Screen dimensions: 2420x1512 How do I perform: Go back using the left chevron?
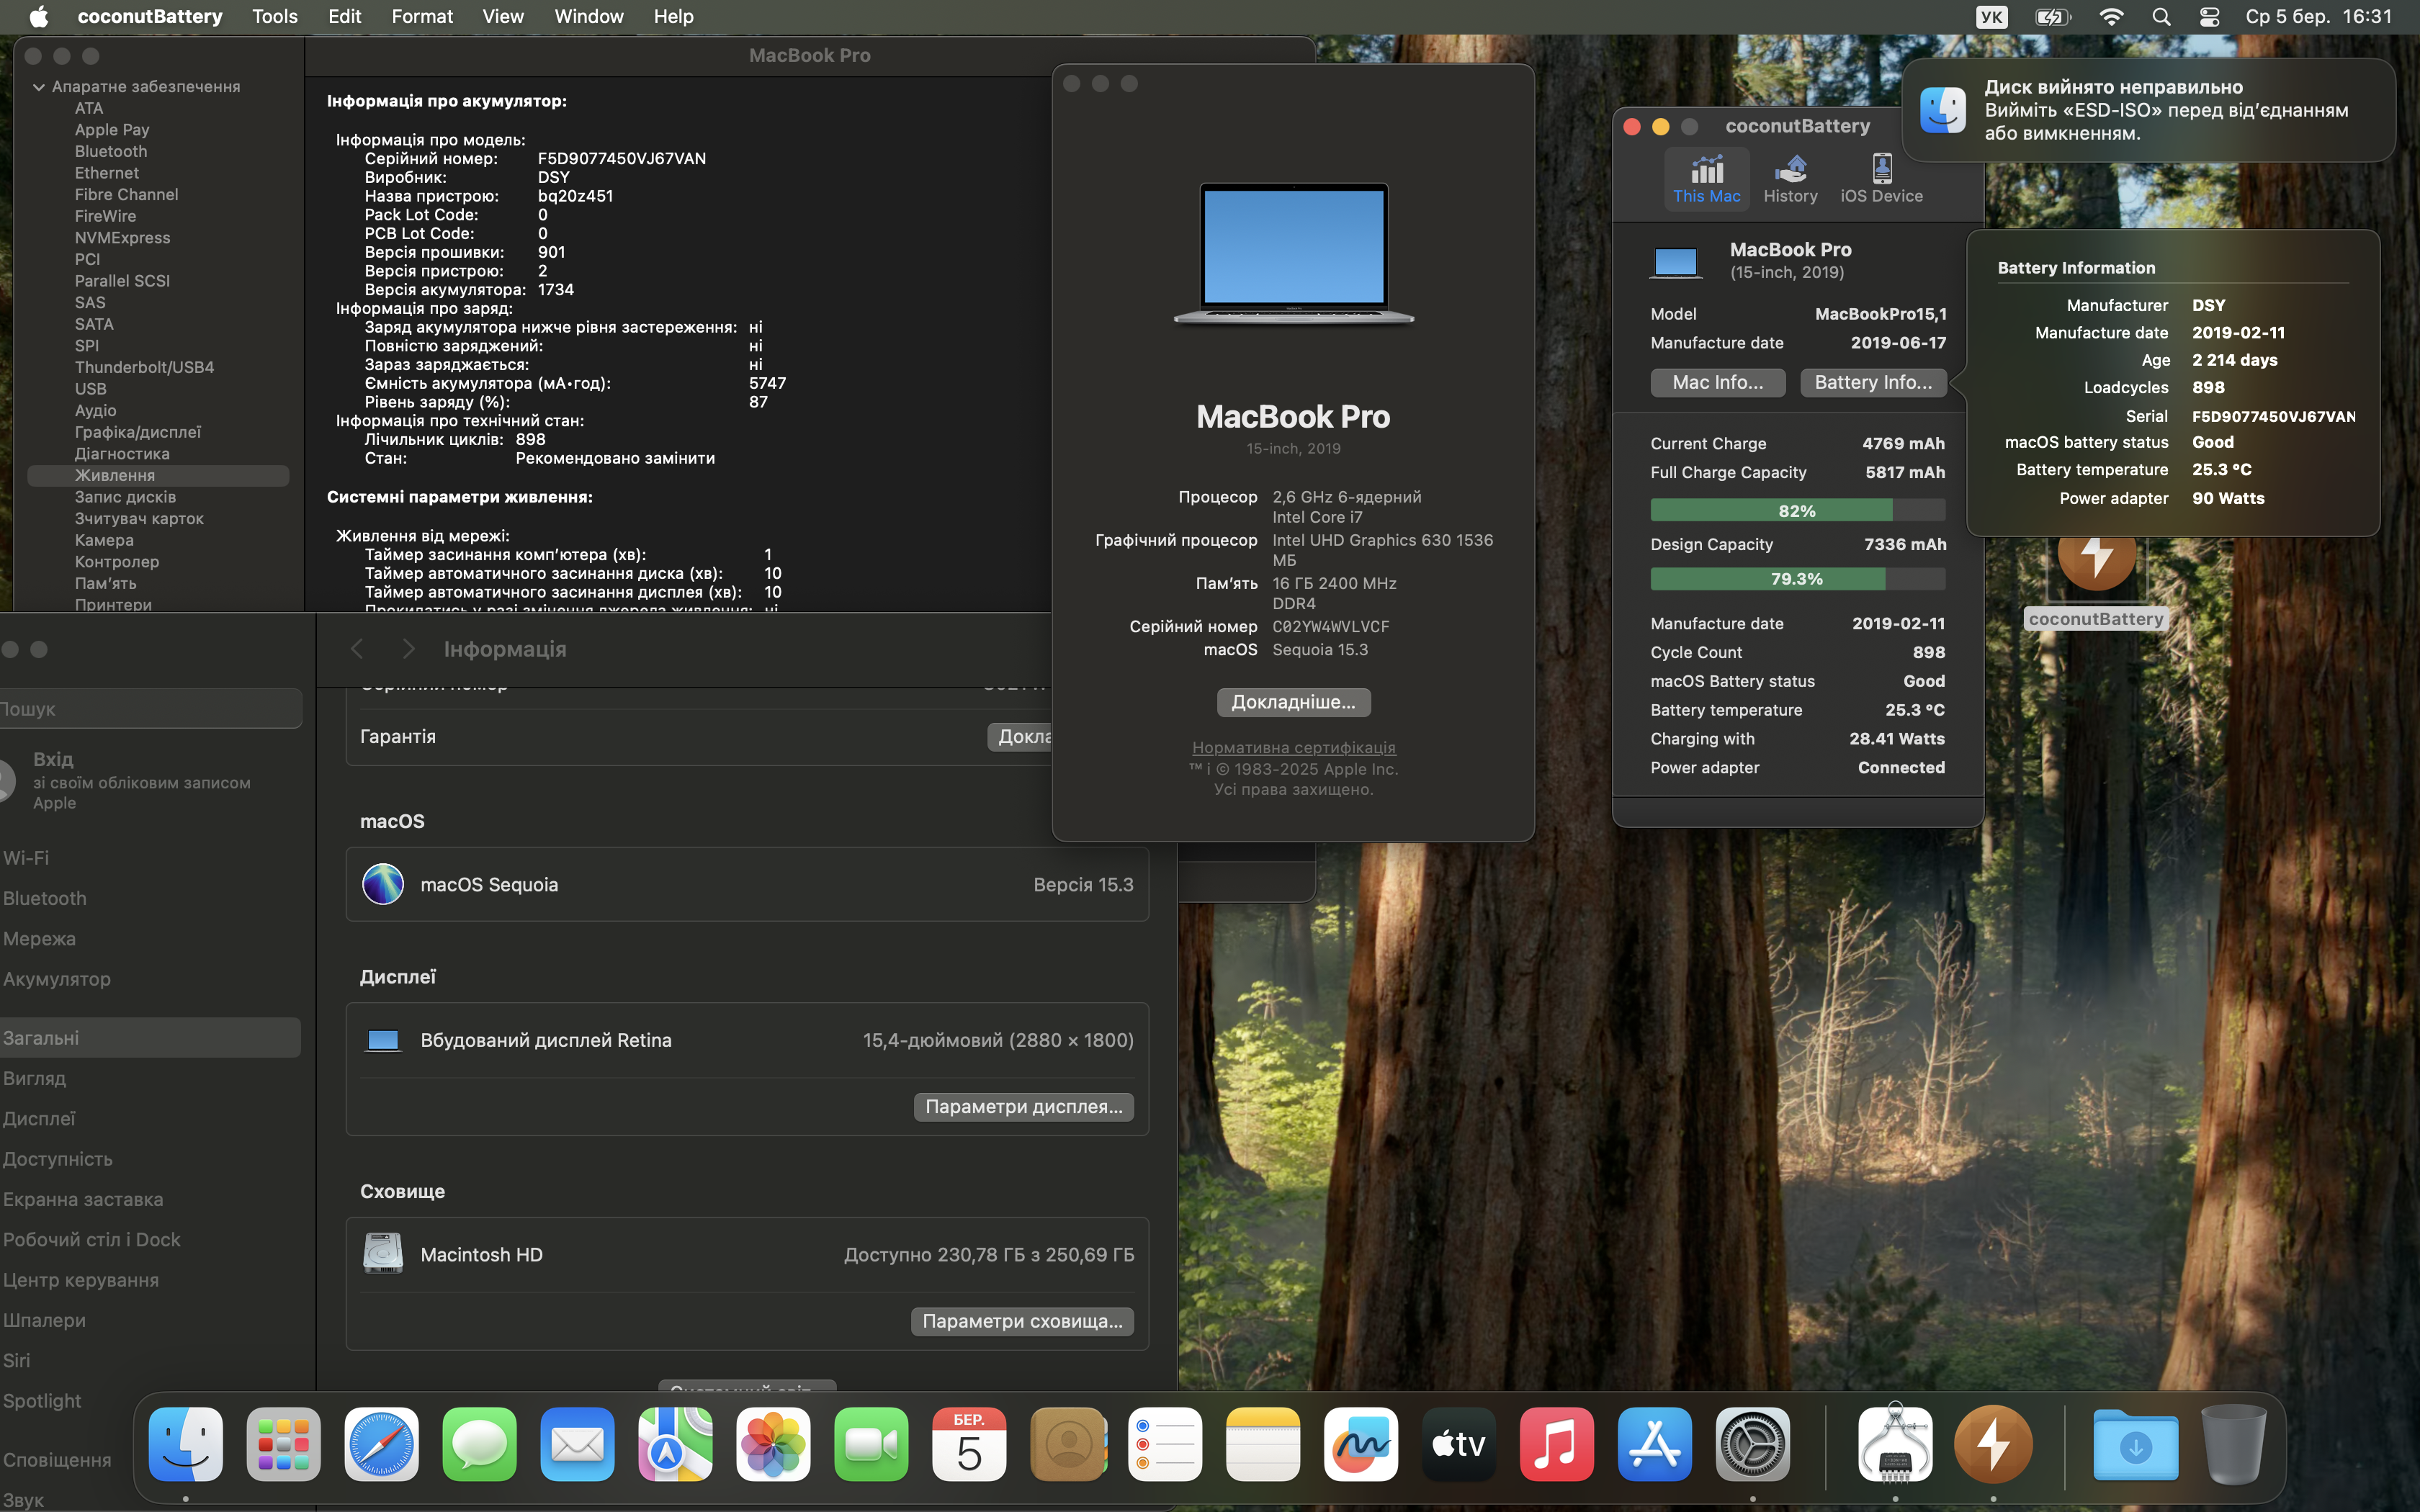point(357,649)
